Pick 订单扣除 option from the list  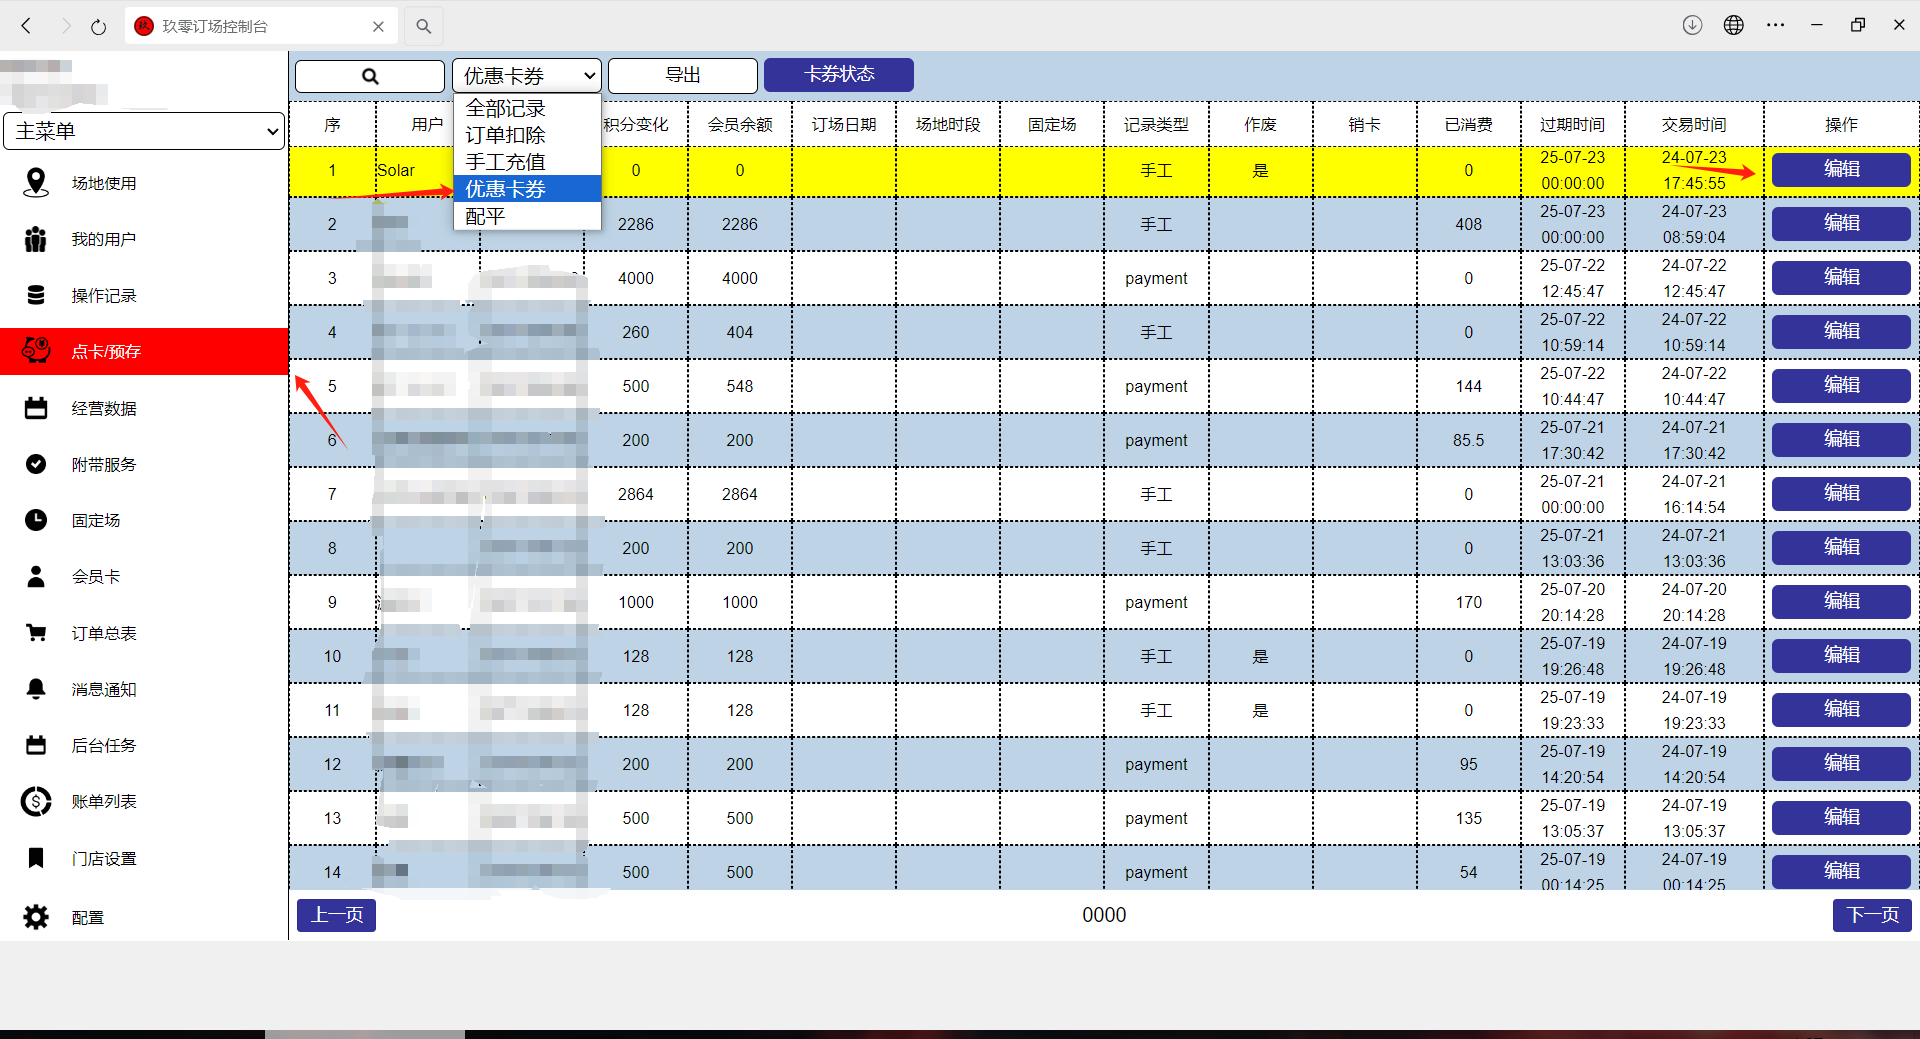pos(506,135)
